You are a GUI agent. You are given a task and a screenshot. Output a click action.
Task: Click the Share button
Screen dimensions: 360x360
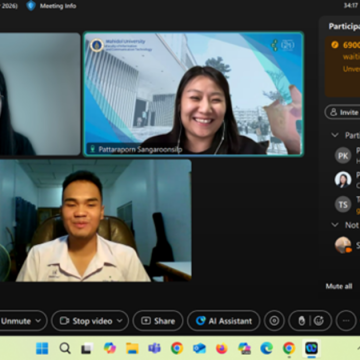coord(158,321)
